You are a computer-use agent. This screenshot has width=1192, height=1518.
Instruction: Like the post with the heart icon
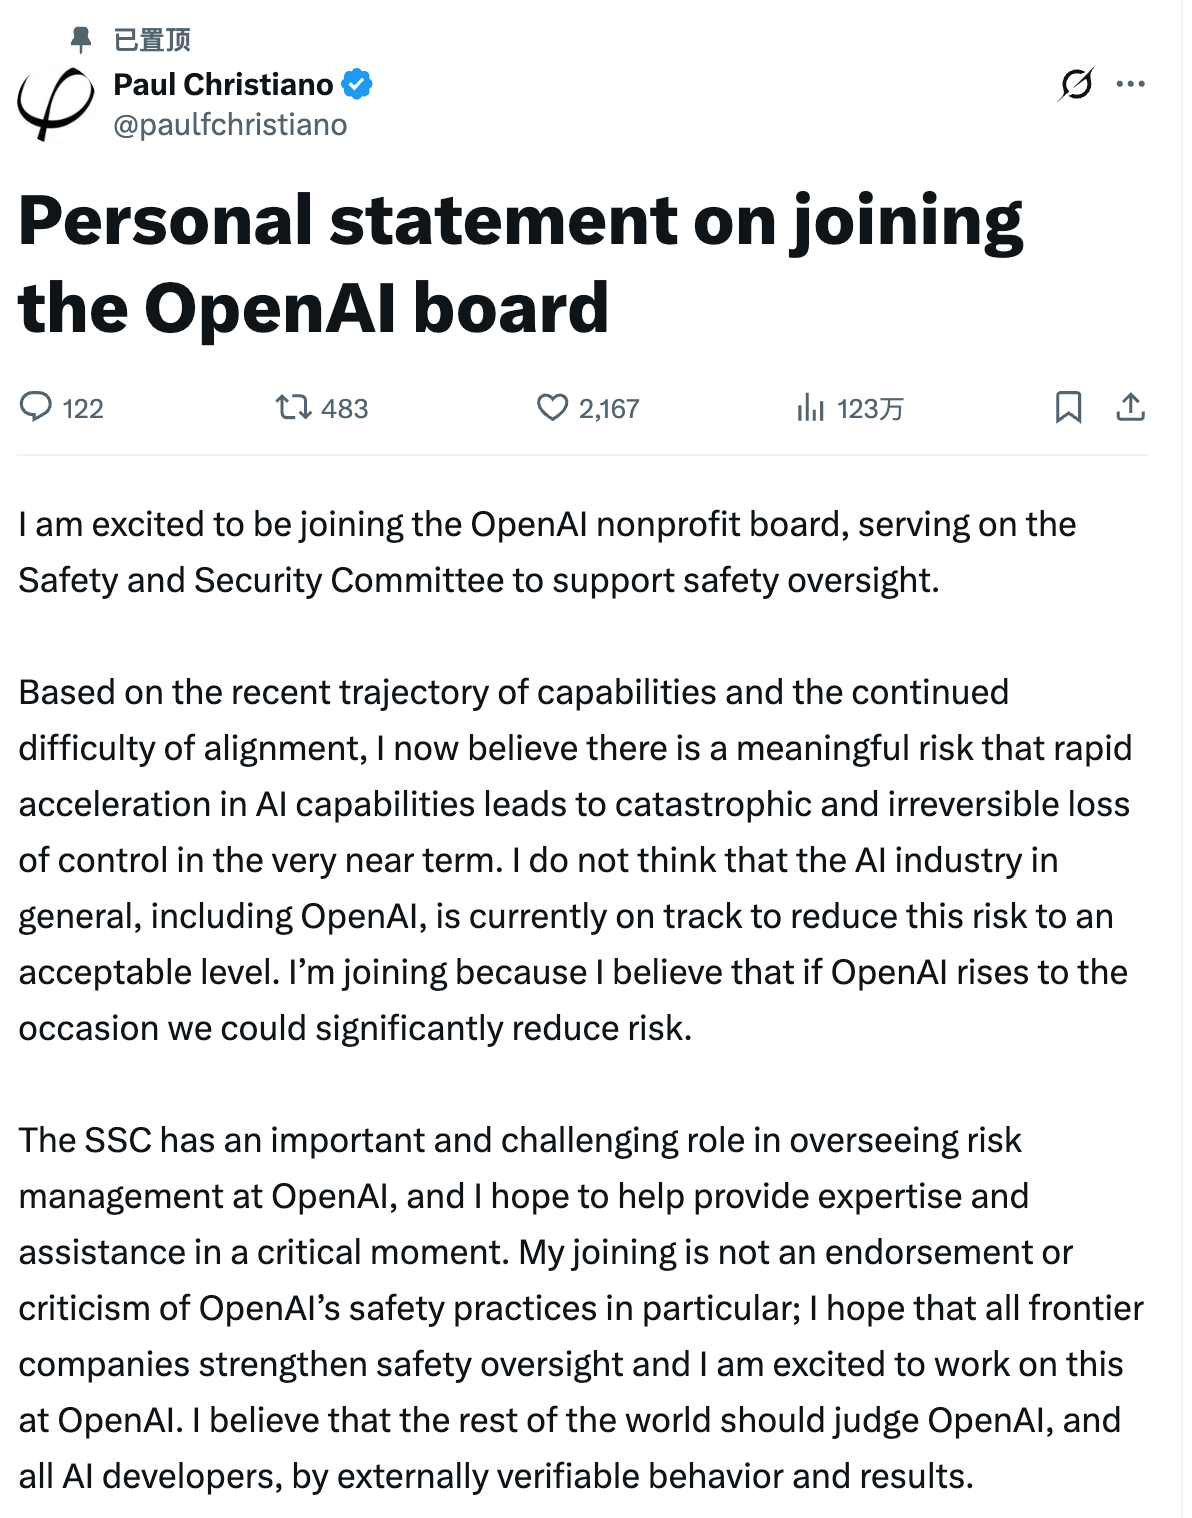[x=552, y=407]
